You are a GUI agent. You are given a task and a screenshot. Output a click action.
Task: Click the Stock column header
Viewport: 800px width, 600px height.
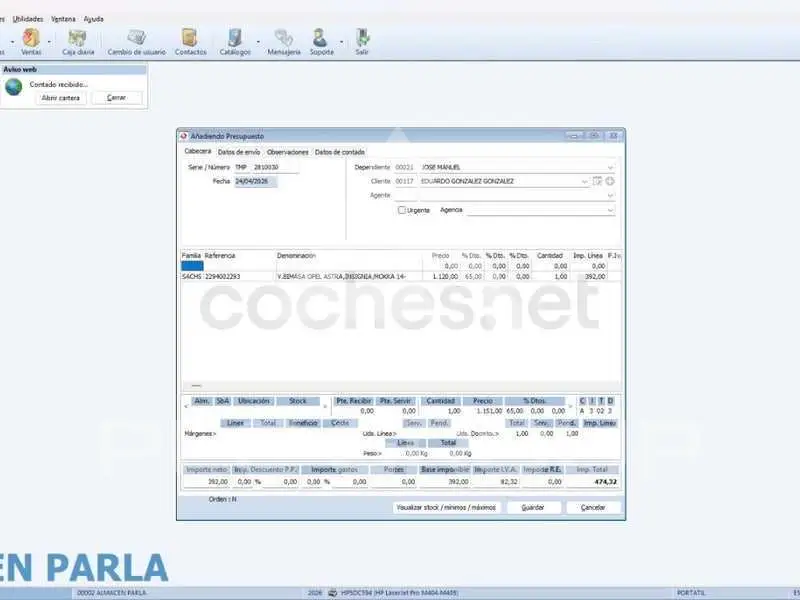(x=298, y=401)
